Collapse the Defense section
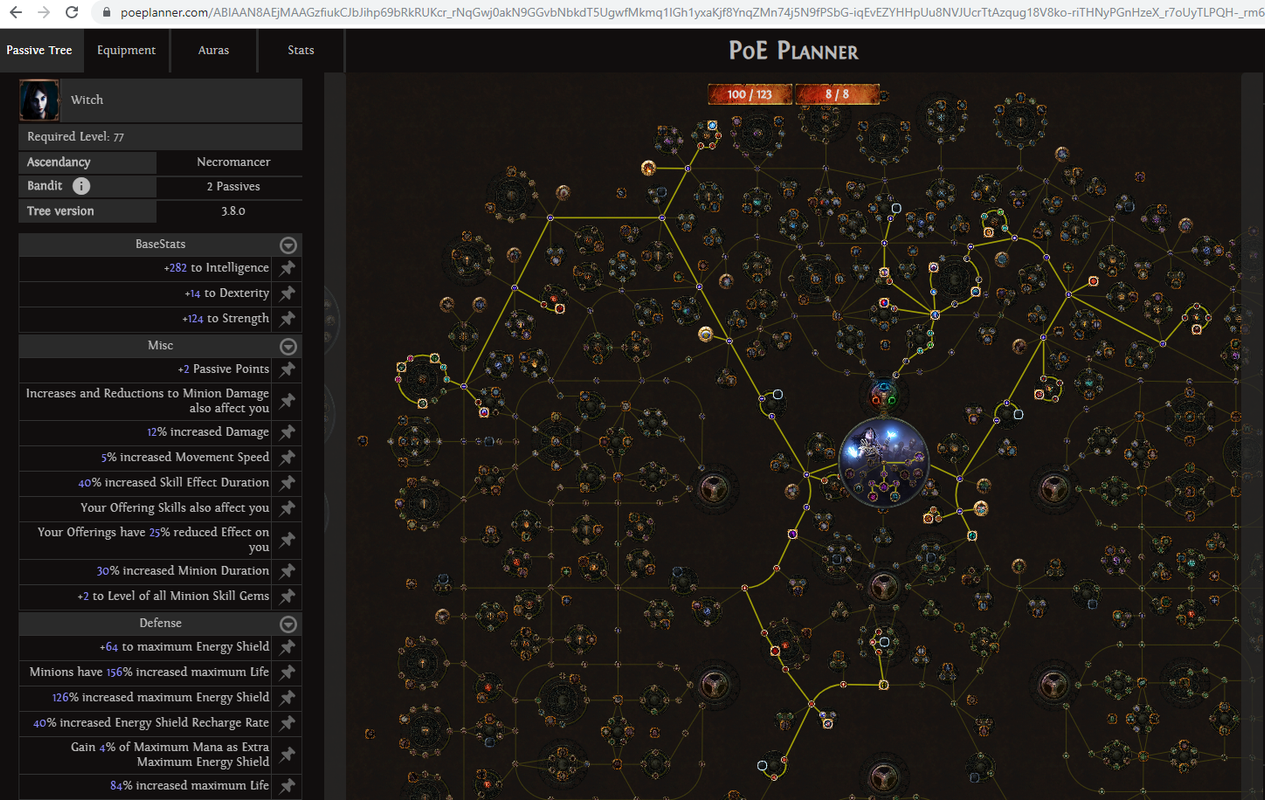This screenshot has height=800, width=1265. coord(288,624)
